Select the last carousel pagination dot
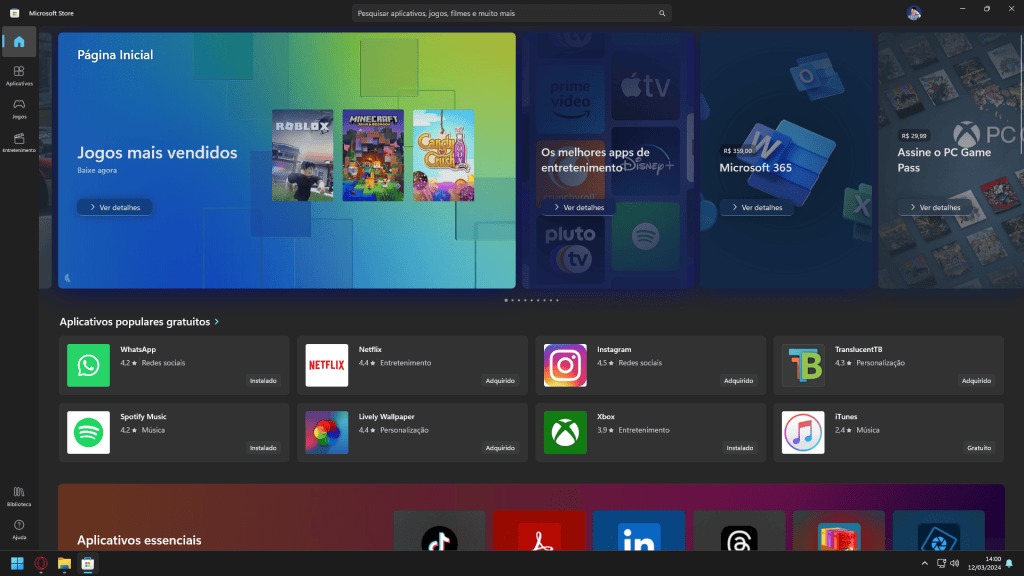Viewport: 1024px width, 576px height. 557,300
